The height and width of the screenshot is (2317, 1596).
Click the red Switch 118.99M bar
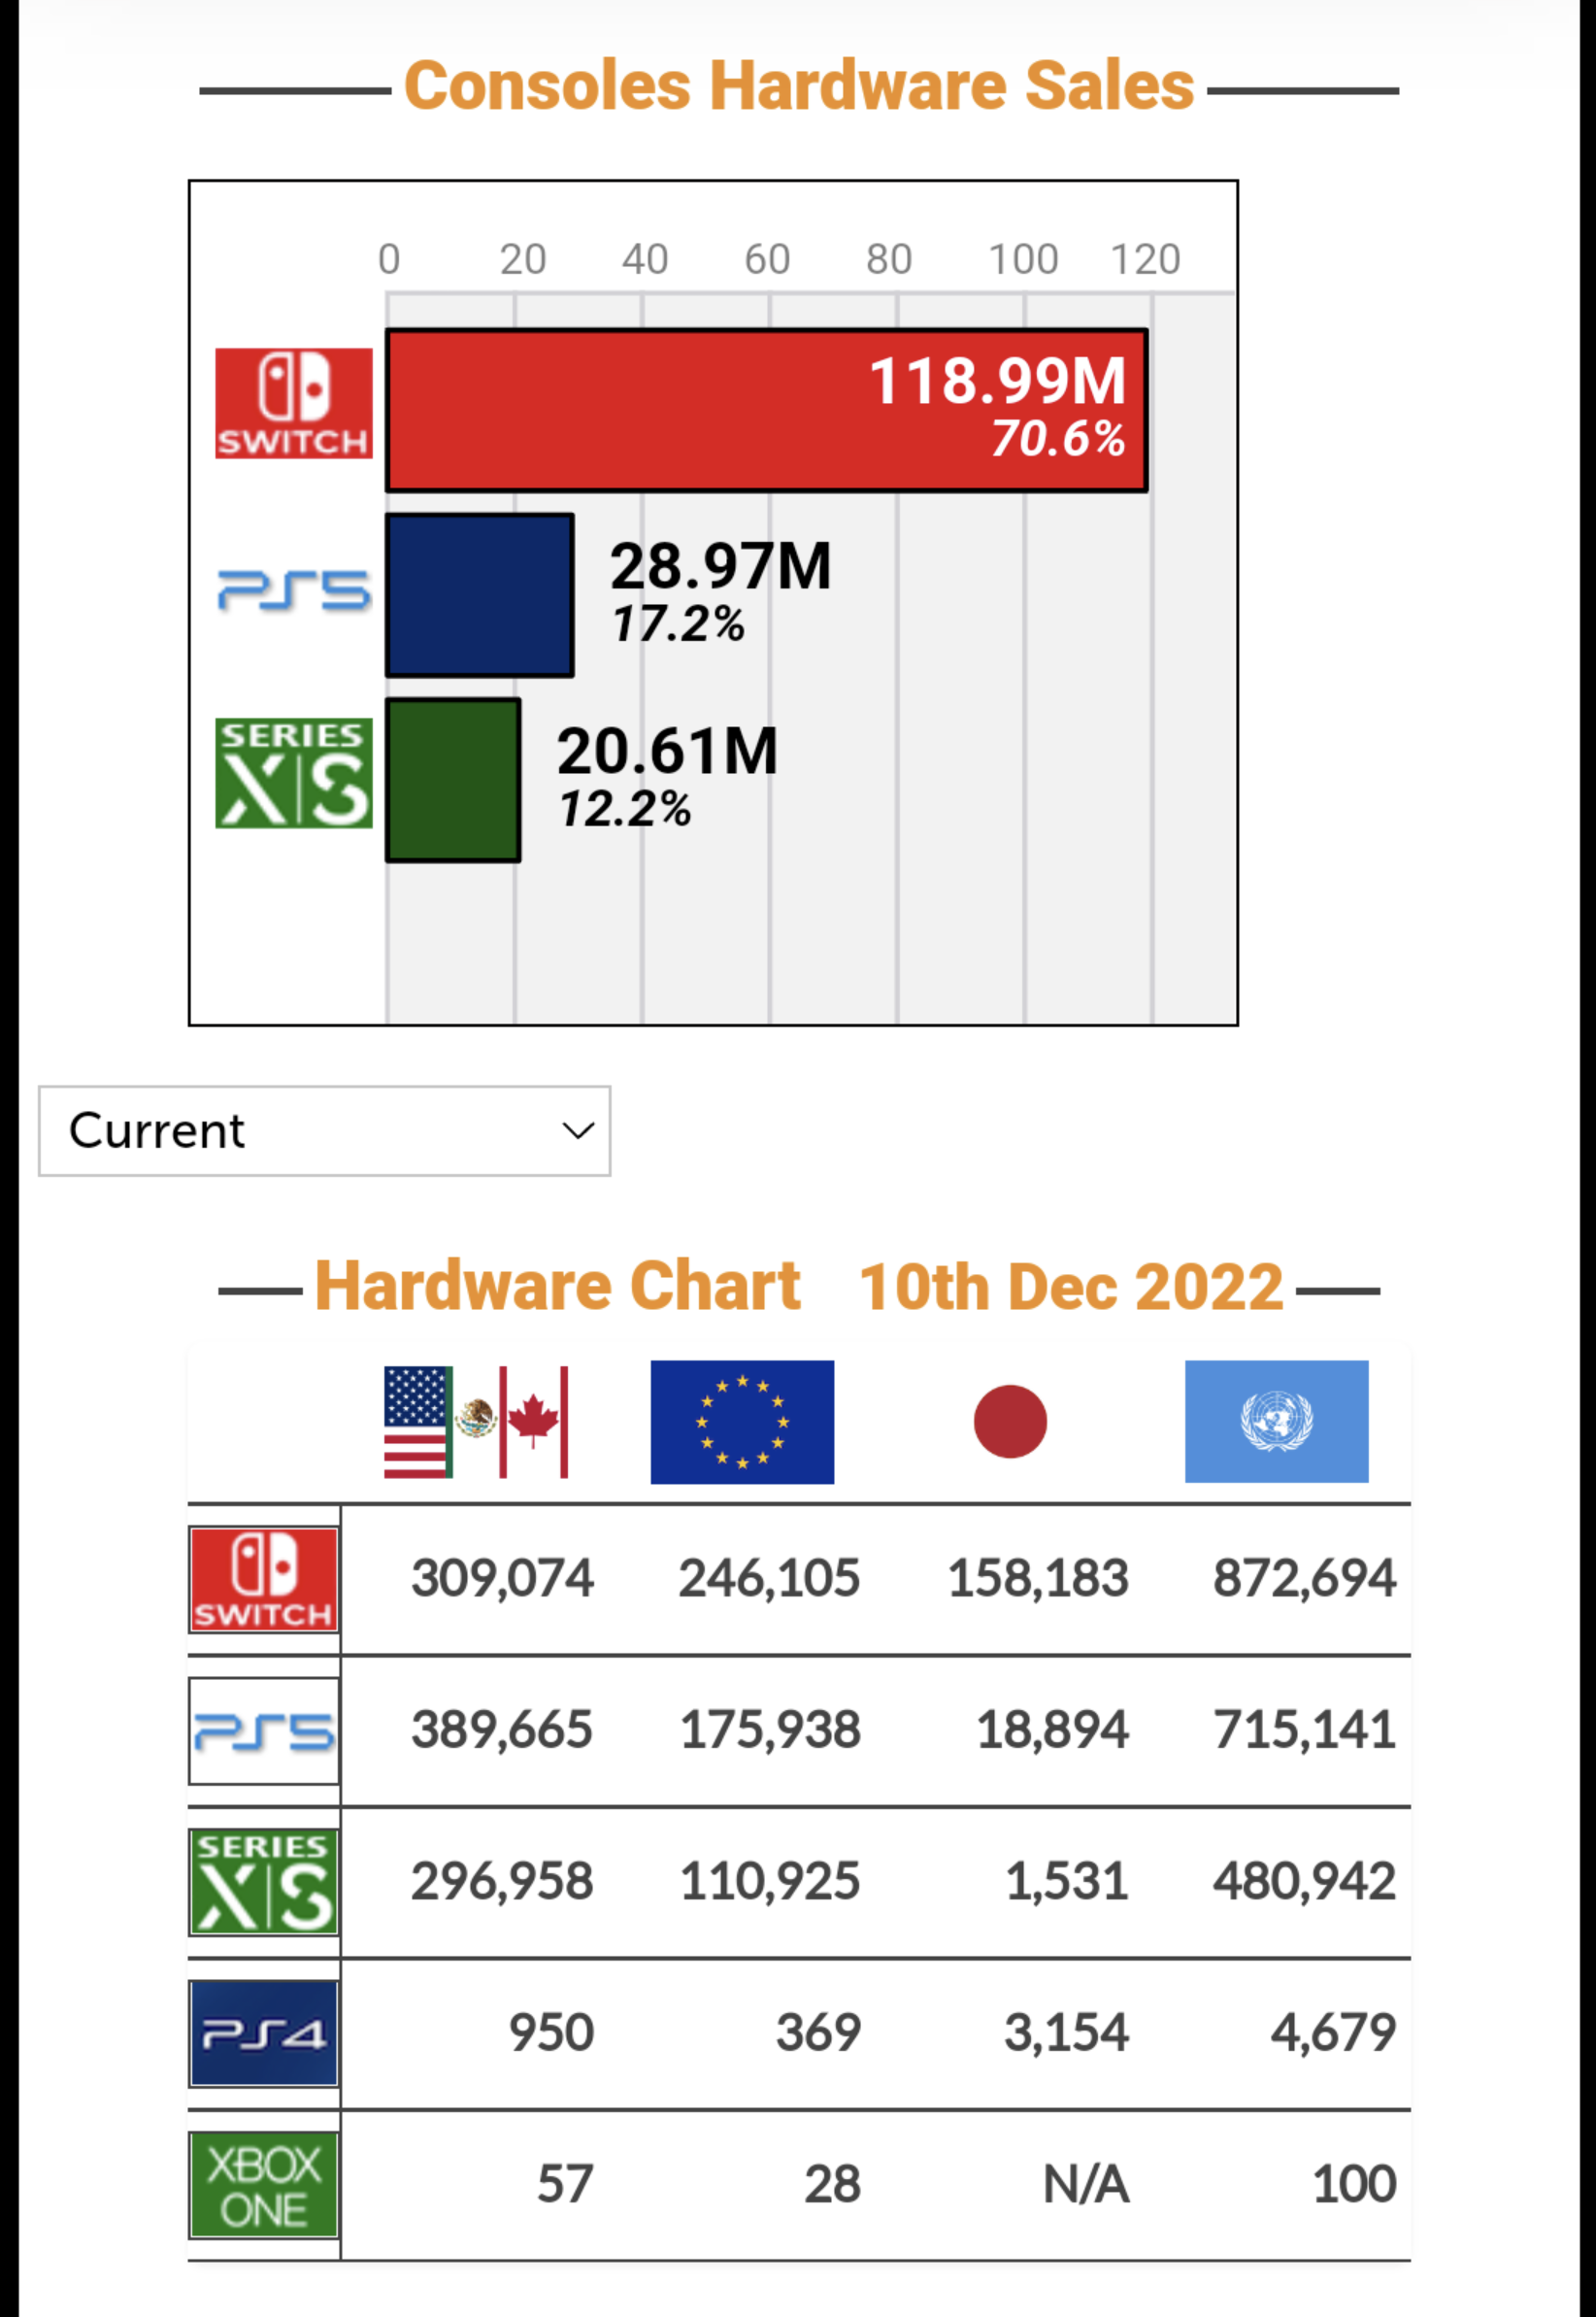tap(767, 410)
